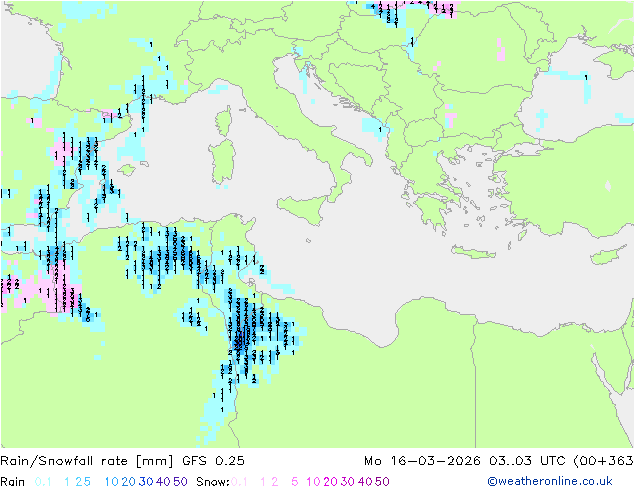The height and width of the screenshot is (490, 634).
Task: Click the Rain legend value 40
Action: click(163, 482)
